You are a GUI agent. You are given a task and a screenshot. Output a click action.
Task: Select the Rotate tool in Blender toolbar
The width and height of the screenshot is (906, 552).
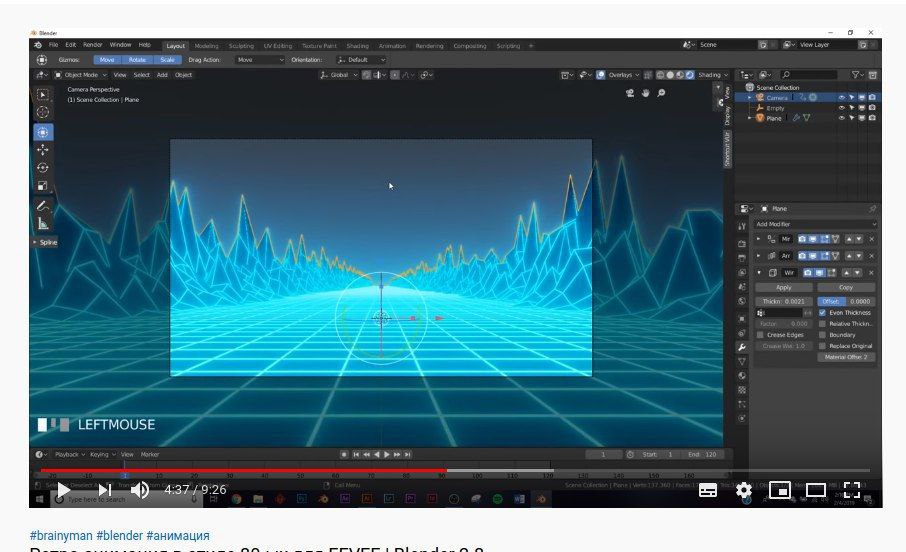pyautogui.click(x=43, y=168)
